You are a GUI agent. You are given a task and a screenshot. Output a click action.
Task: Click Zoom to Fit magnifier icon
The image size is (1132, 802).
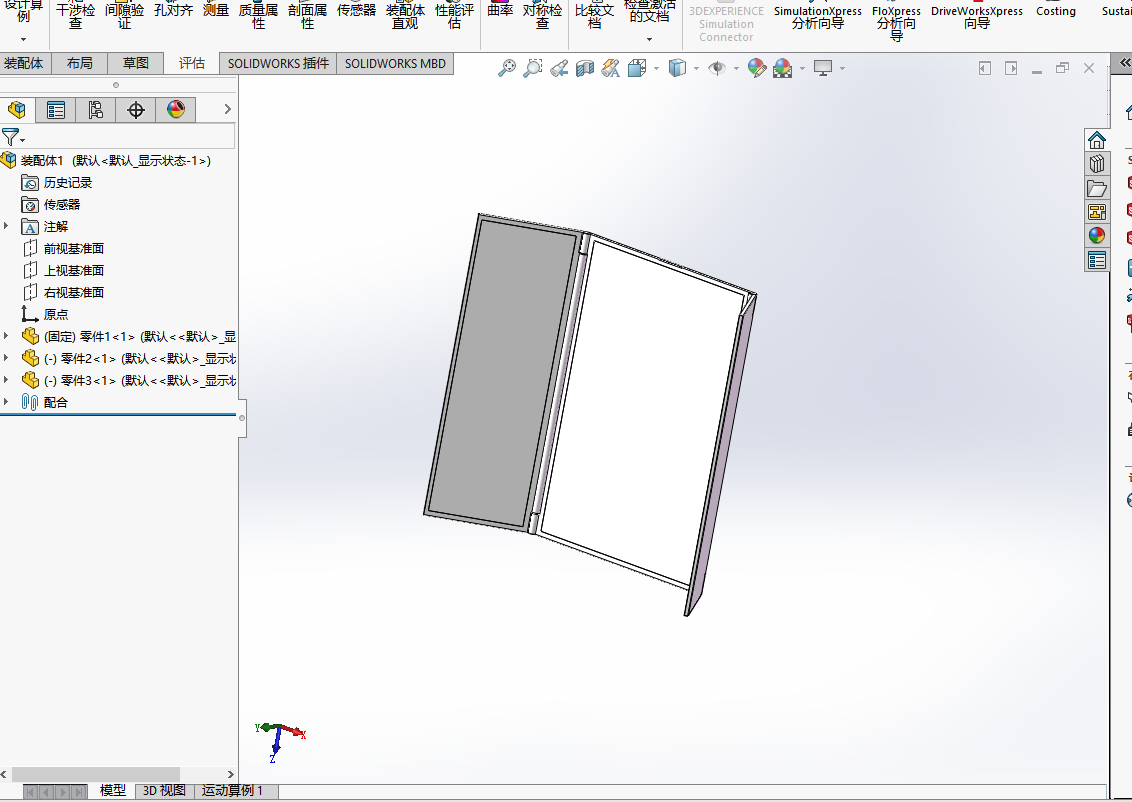pos(507,68)
